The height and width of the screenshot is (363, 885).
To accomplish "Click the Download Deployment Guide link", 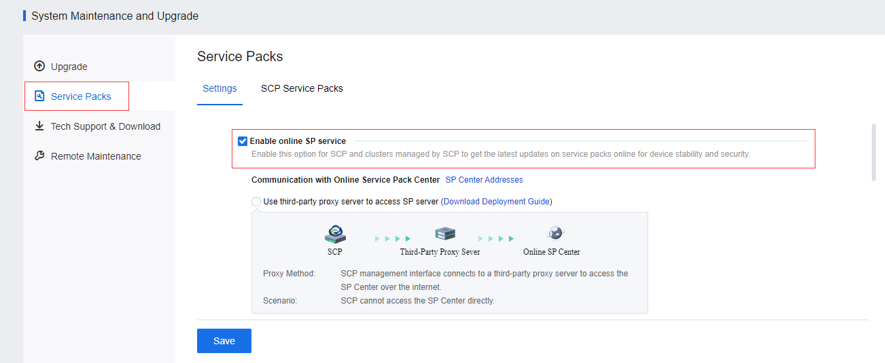I will [x=496, y=201].
